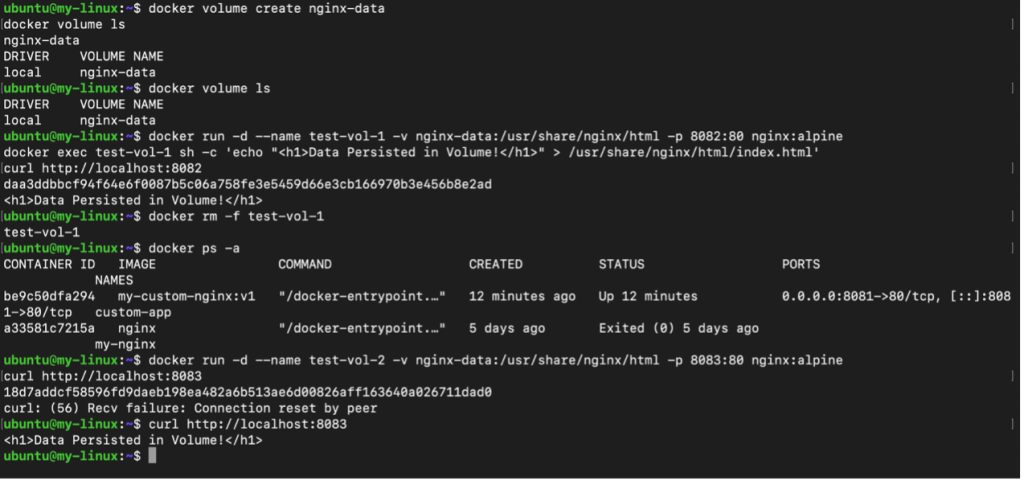Click the 'docker rm -f test-vol-1' command
The width and height of the screenshot is (1024, 481).
pos(236,216)
